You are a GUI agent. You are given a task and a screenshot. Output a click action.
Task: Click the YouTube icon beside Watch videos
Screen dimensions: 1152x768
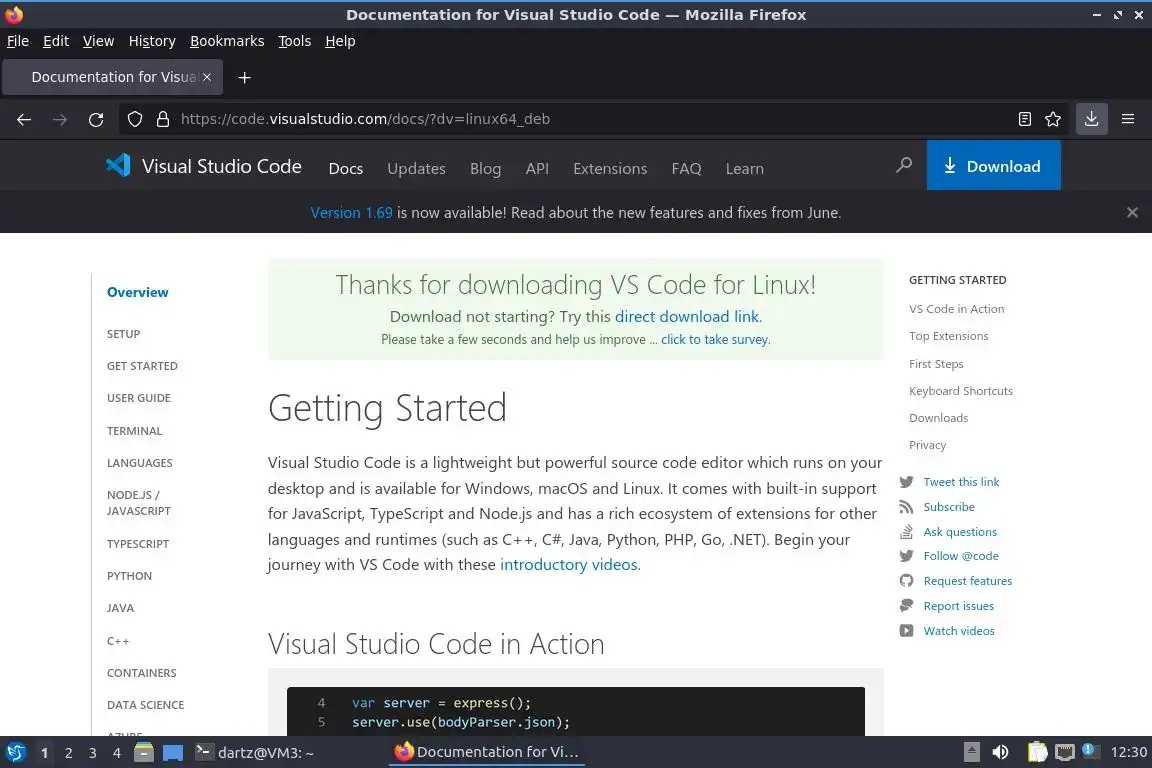tap(907, 631)
